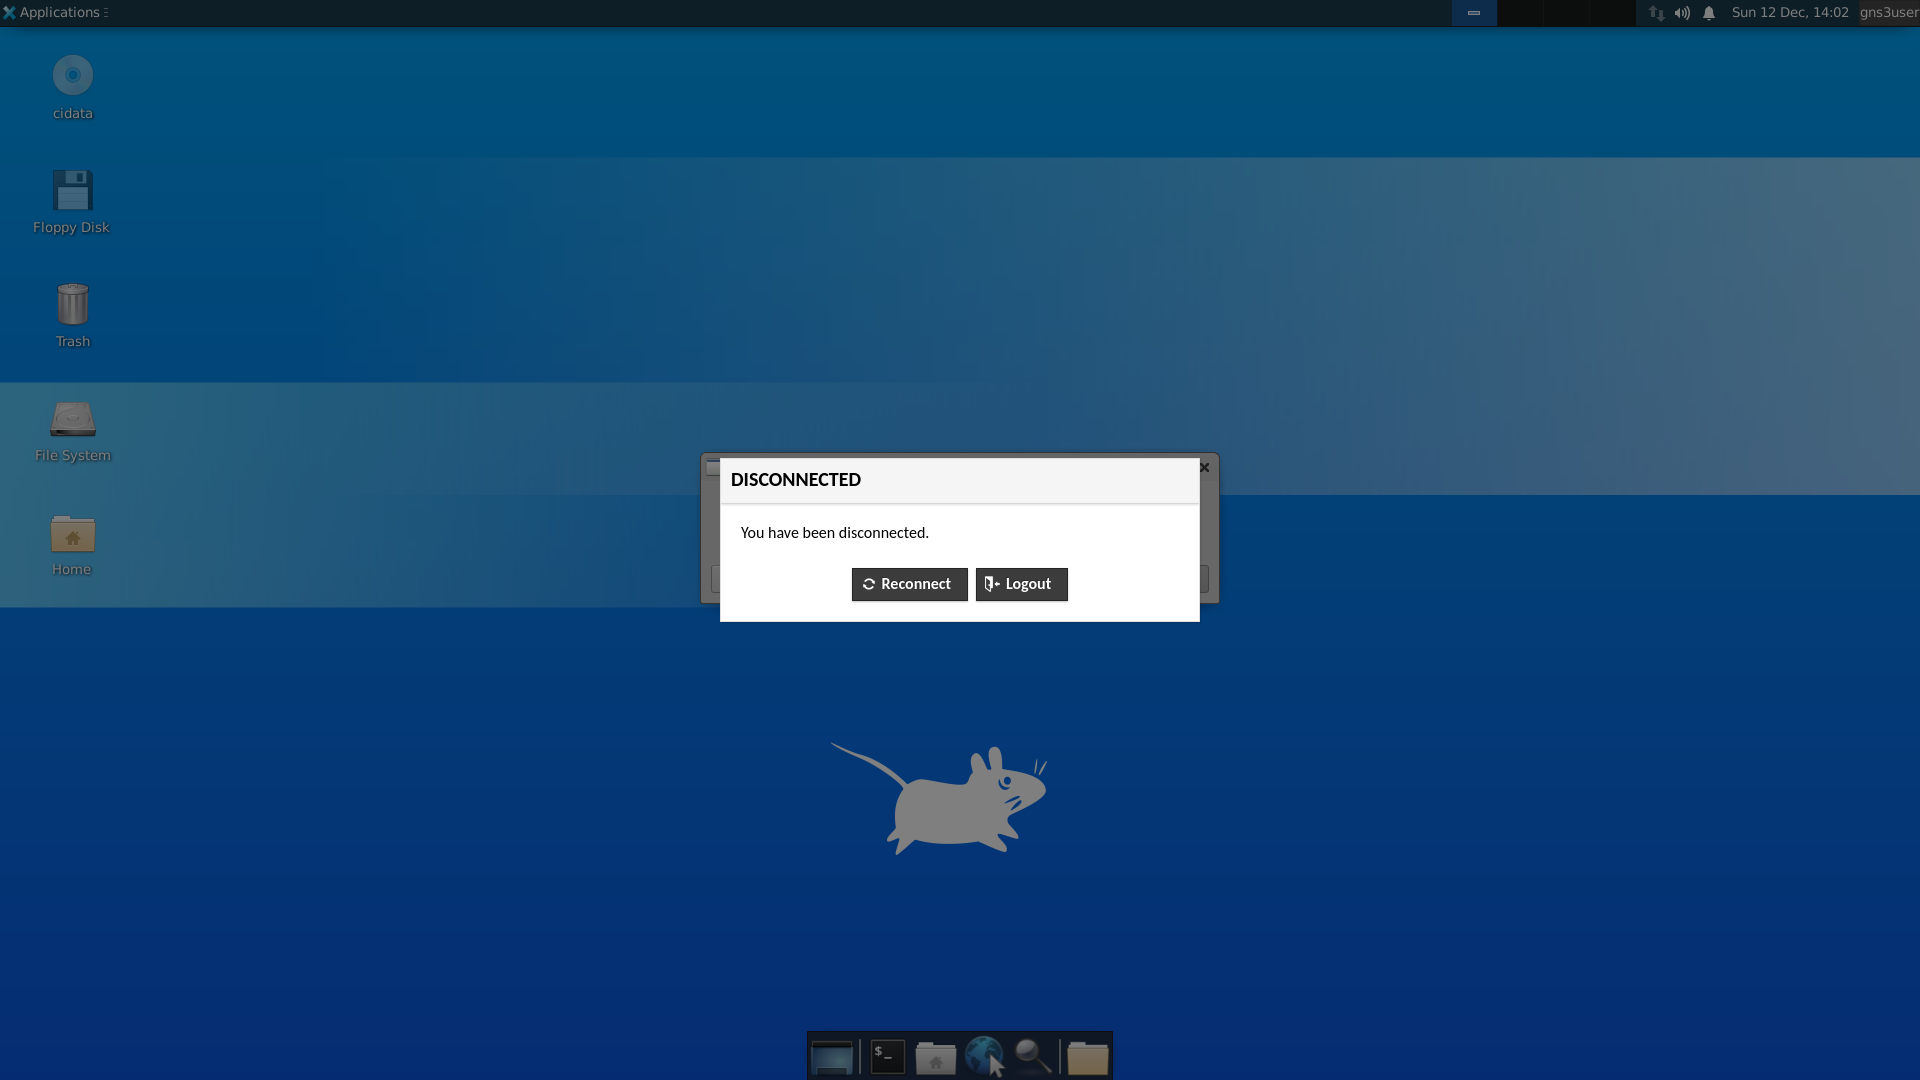Expand the taskbar folder icon
This screenshot has height=1080, width=1920.
1088,1055
